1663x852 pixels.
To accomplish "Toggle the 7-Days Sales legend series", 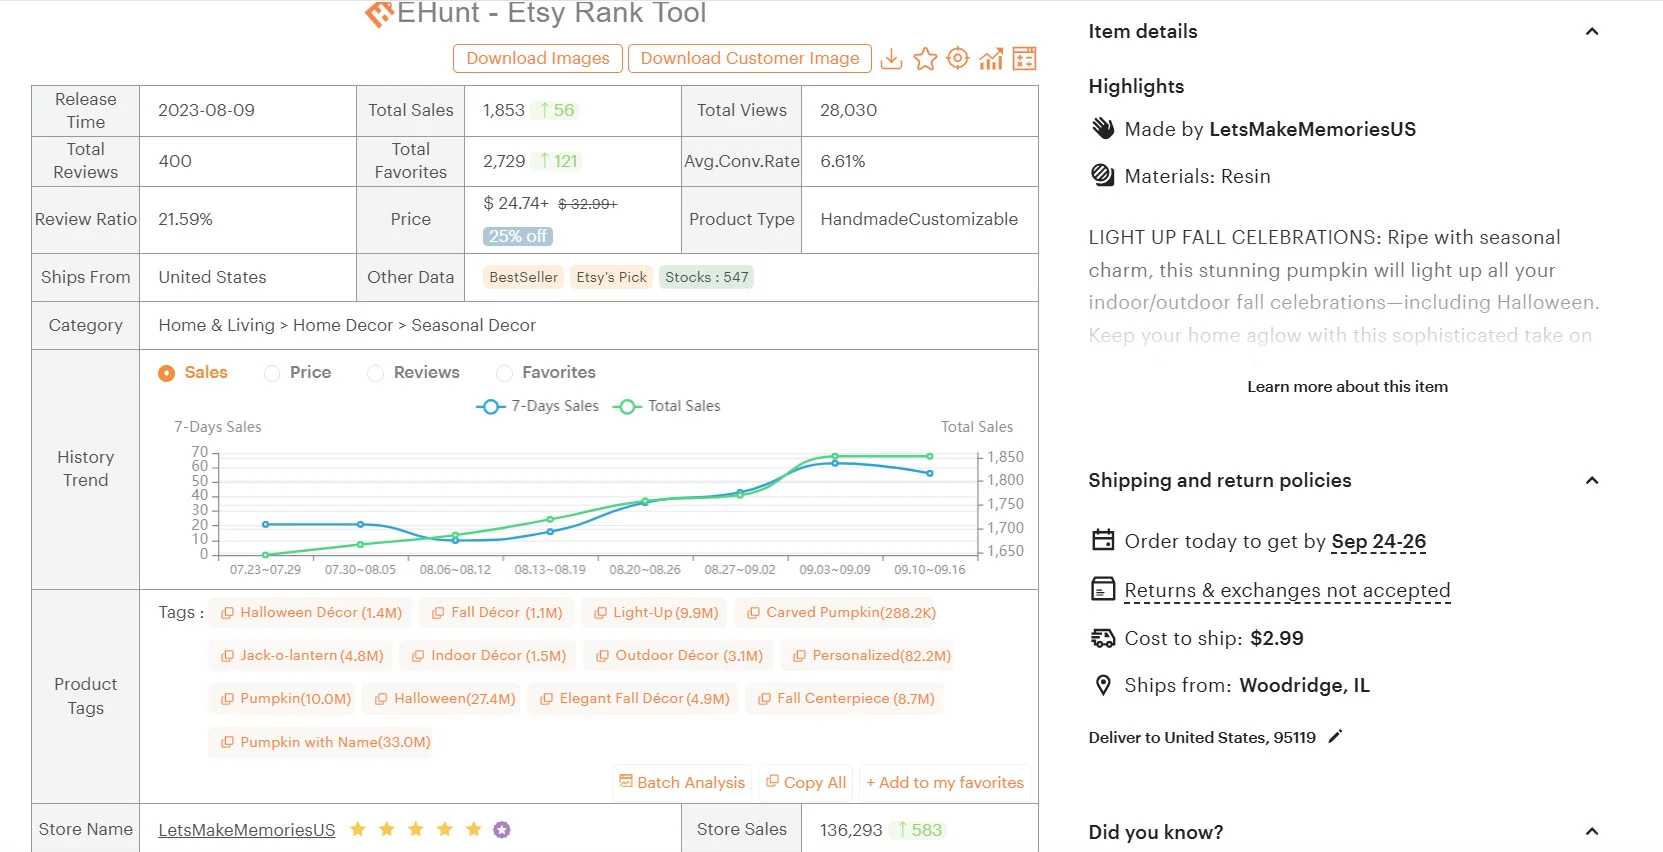I will (538, 406).
